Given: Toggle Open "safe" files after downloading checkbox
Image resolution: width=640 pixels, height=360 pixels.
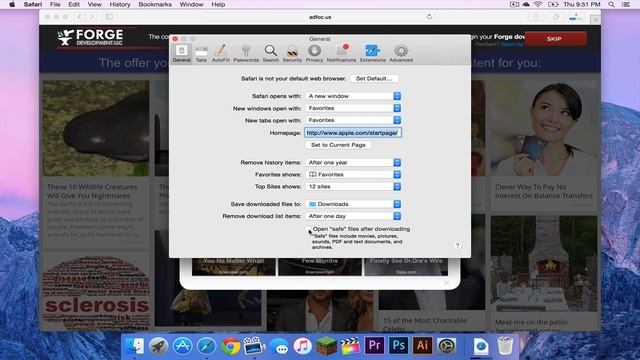Looking at the screenshot, I should point(309,229).
